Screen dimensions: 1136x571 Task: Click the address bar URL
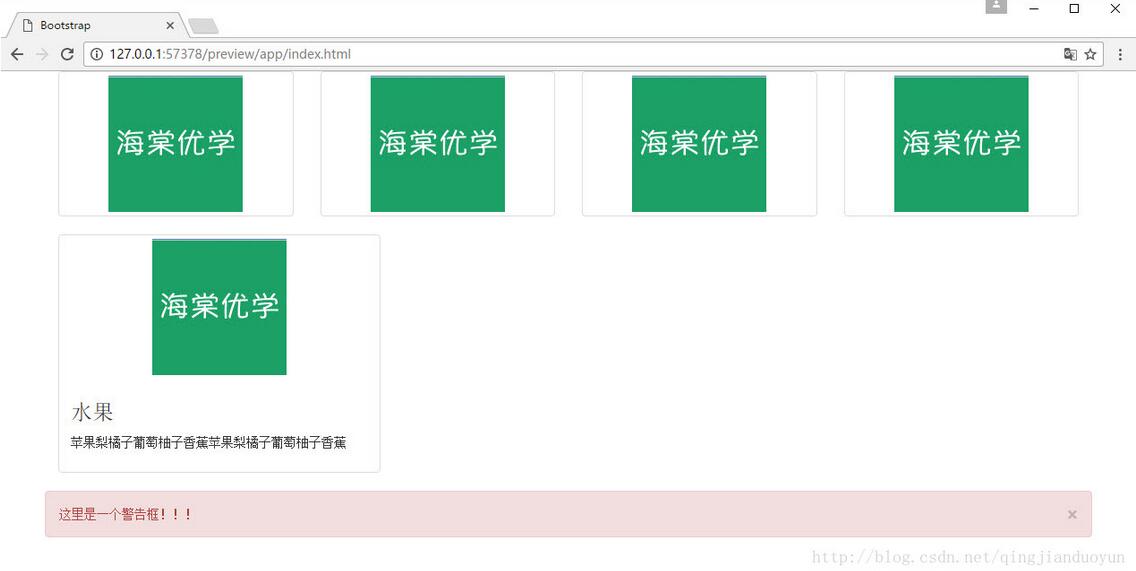(x=230, y=54)
